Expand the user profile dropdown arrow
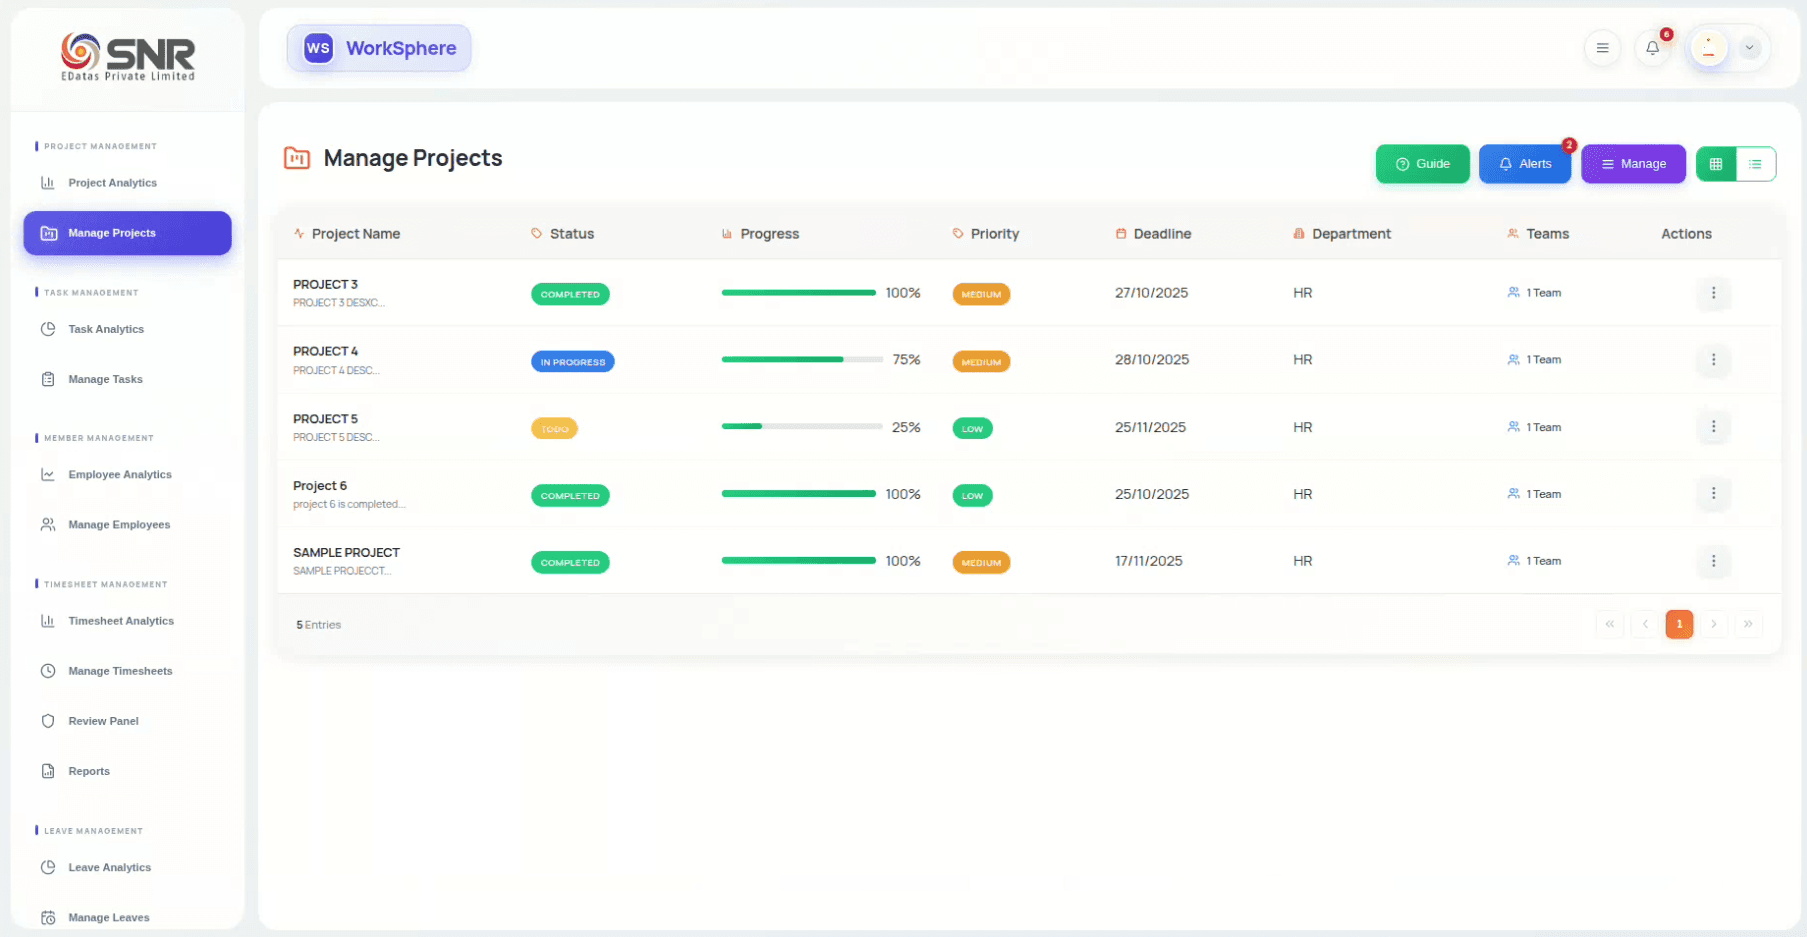 coord(1749,48)
